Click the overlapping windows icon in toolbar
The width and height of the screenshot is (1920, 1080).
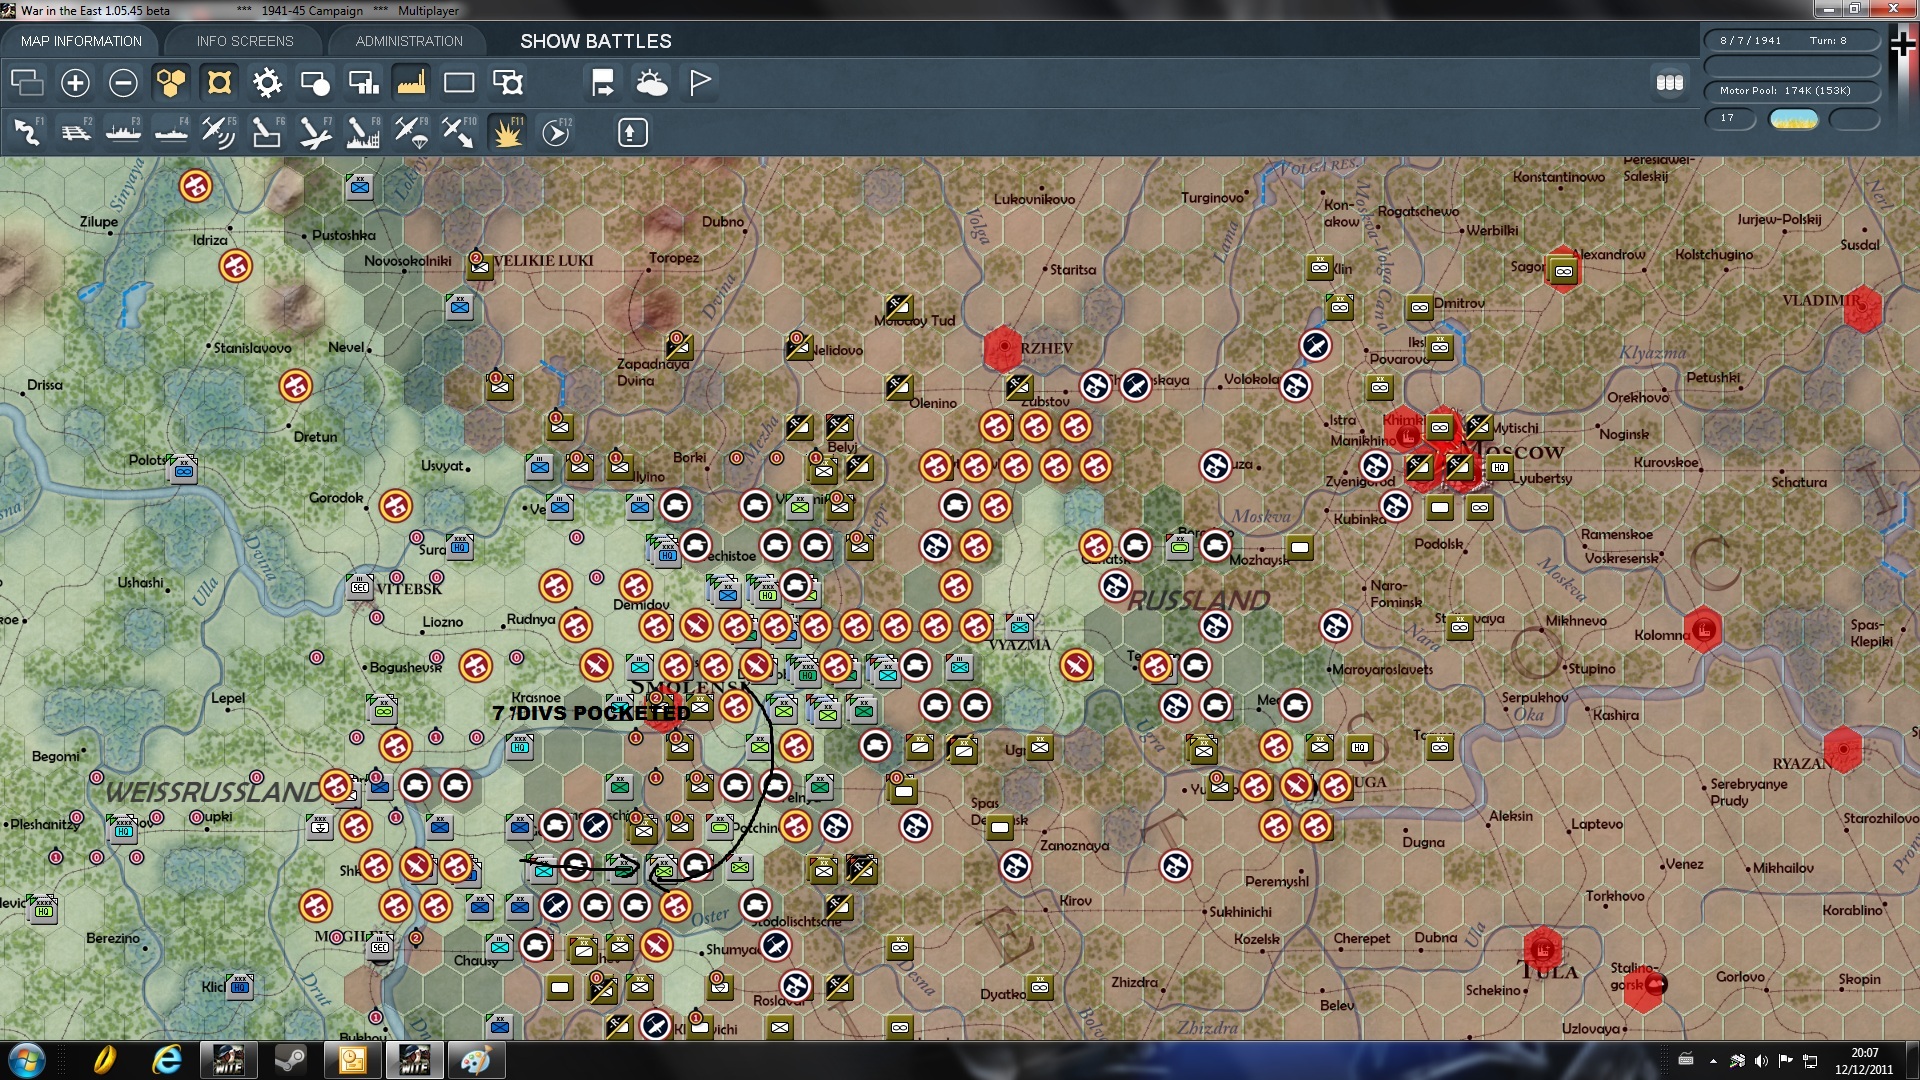coord(27,82)
